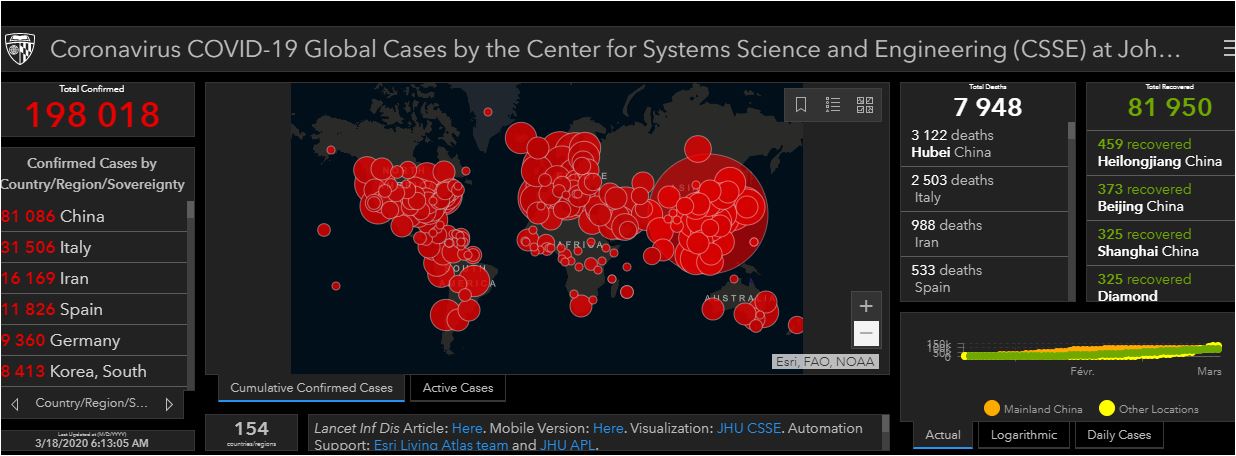This screenshot has width=1236, height=456.
Task: Select Korea, South in confirmed list
Action: point(94,371)
